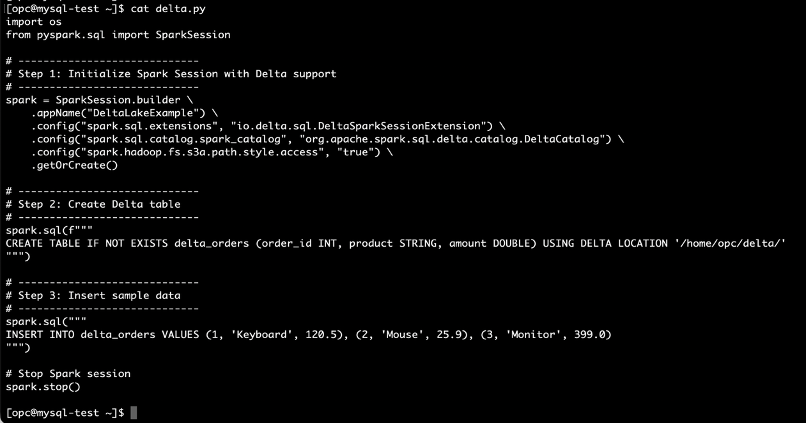
Task: Click the terminal cursor block at the prompt
Action: tap(133, 413)
